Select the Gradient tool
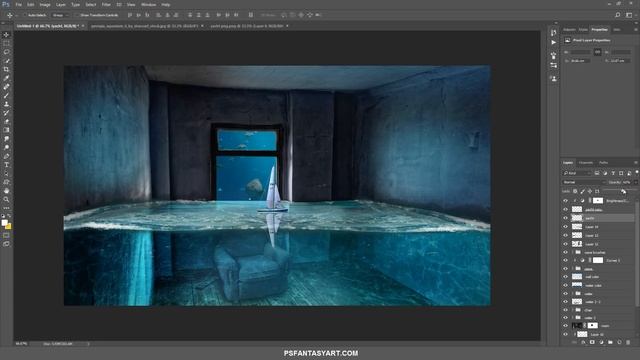The width and height of the screenshot is (640, 360). click(x=6, y=130)
